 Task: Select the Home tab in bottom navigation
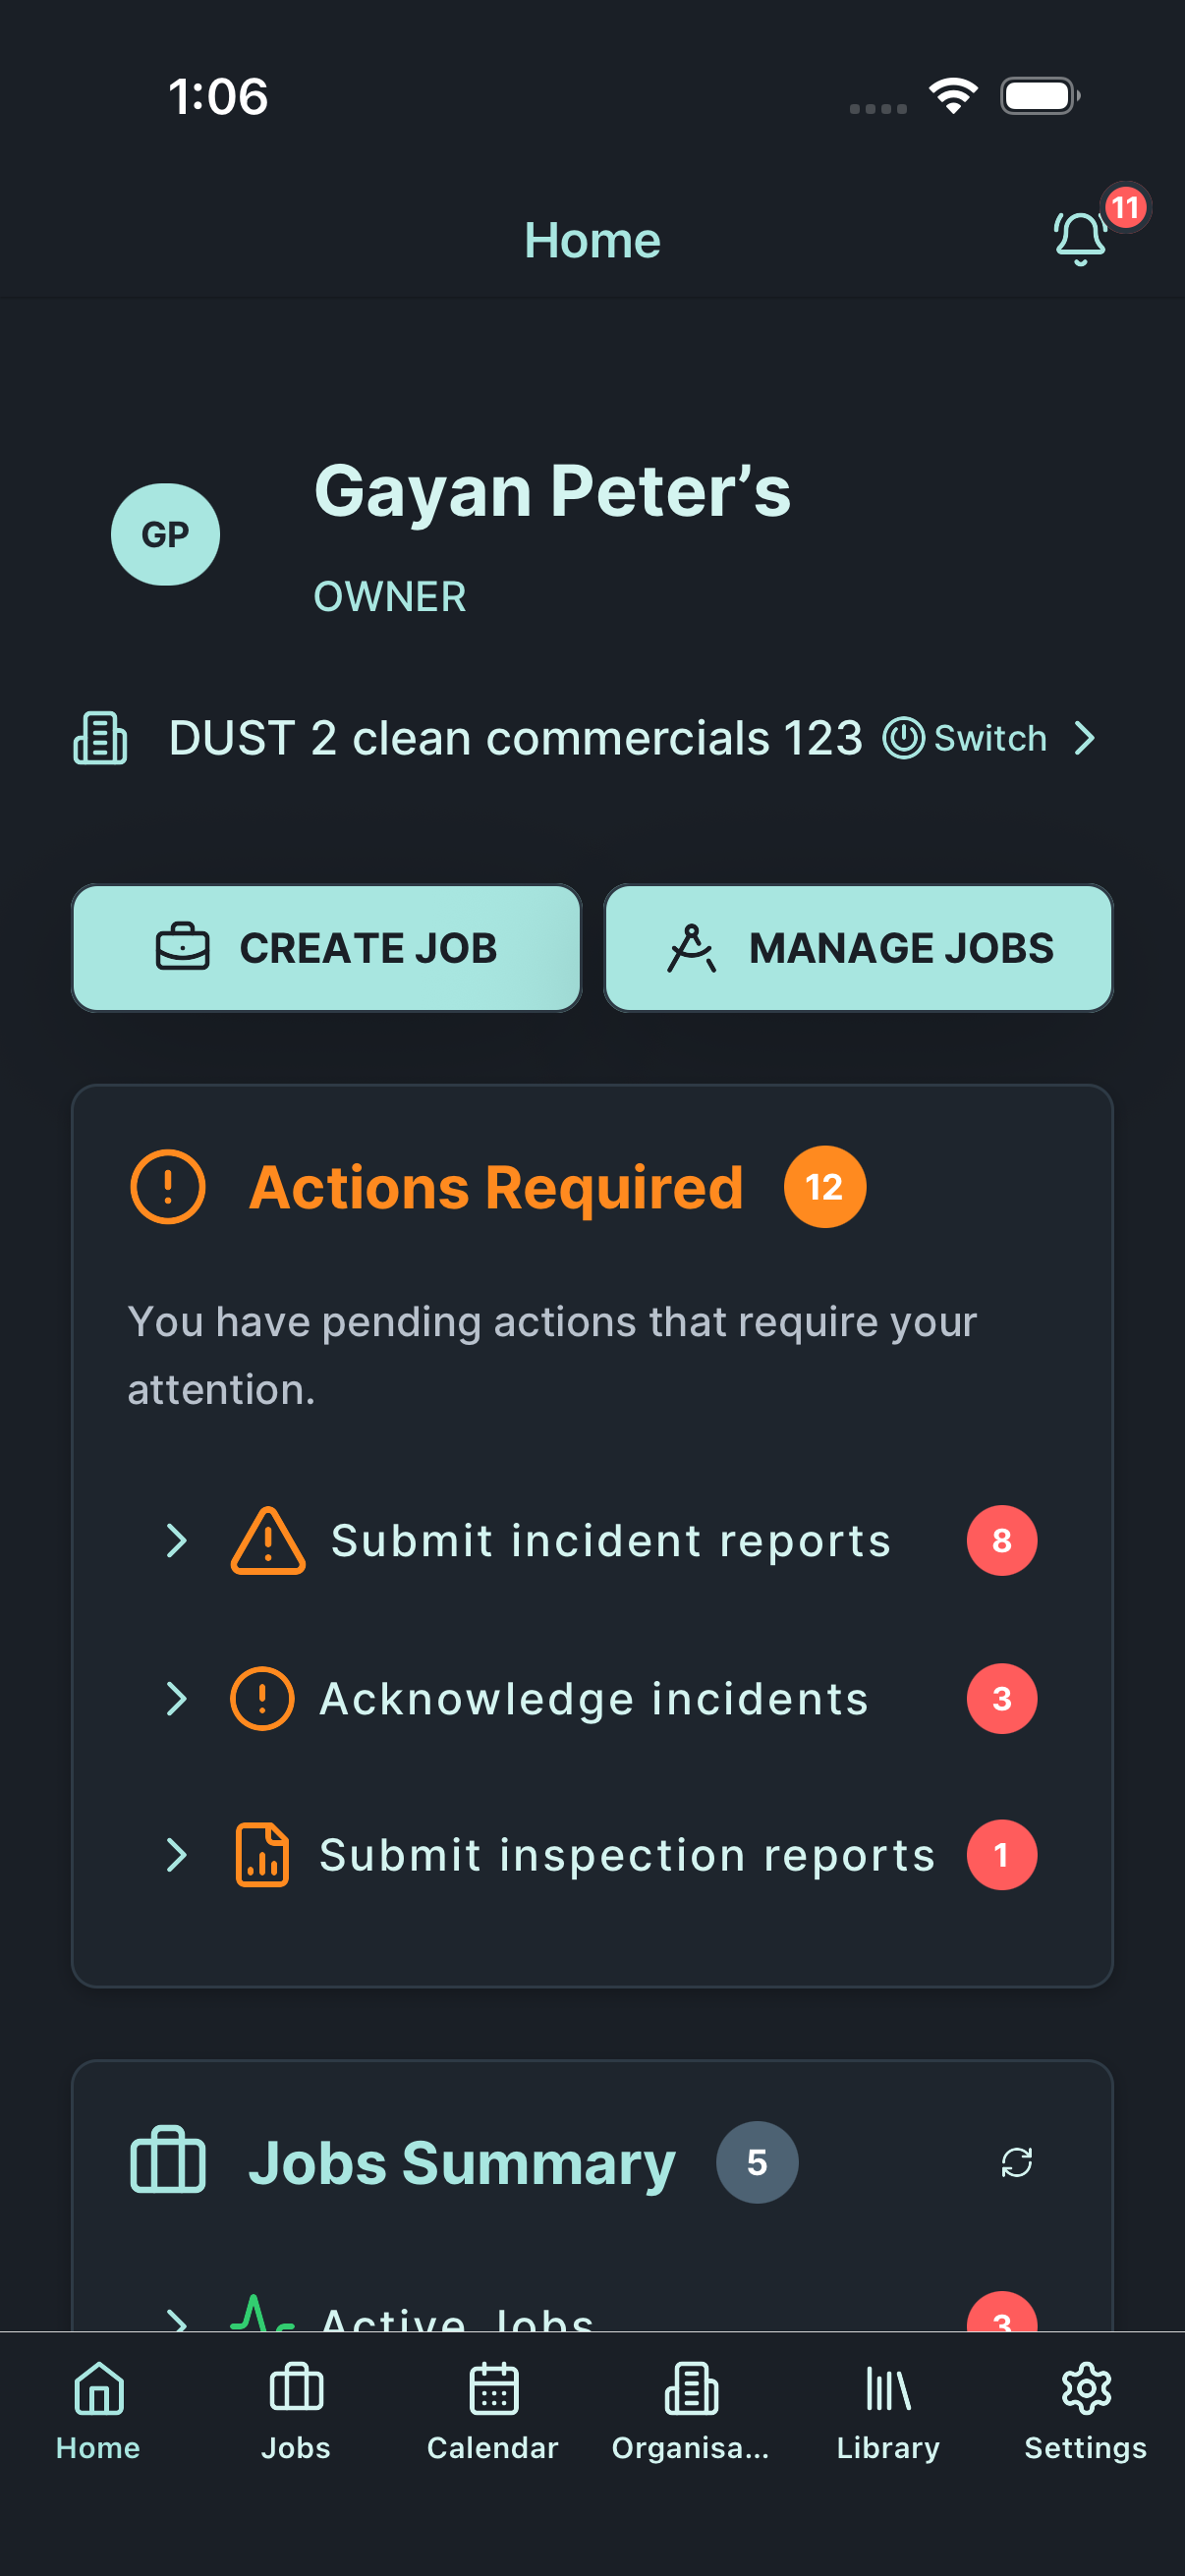coord(97,2413)
